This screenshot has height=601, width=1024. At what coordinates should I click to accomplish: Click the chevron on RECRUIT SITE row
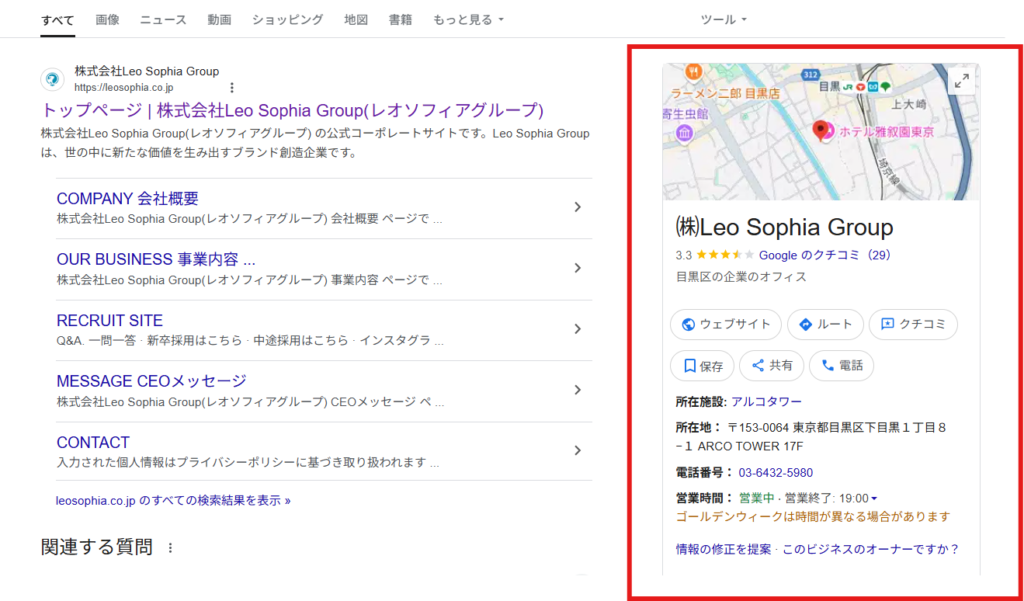pos(577,329)
